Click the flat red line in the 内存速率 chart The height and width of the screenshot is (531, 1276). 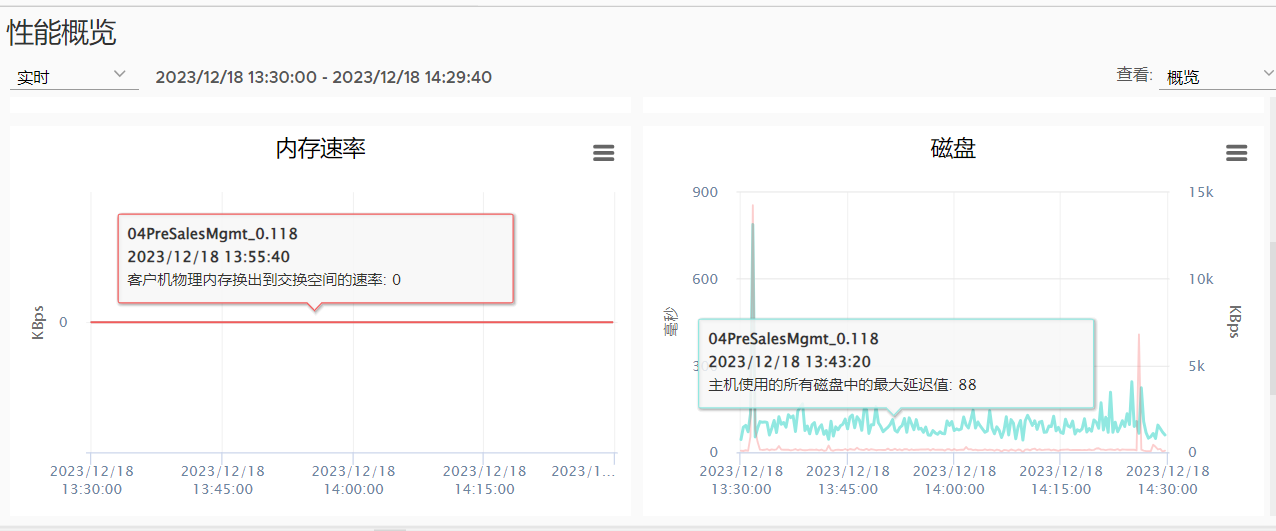tap(352, 322)
